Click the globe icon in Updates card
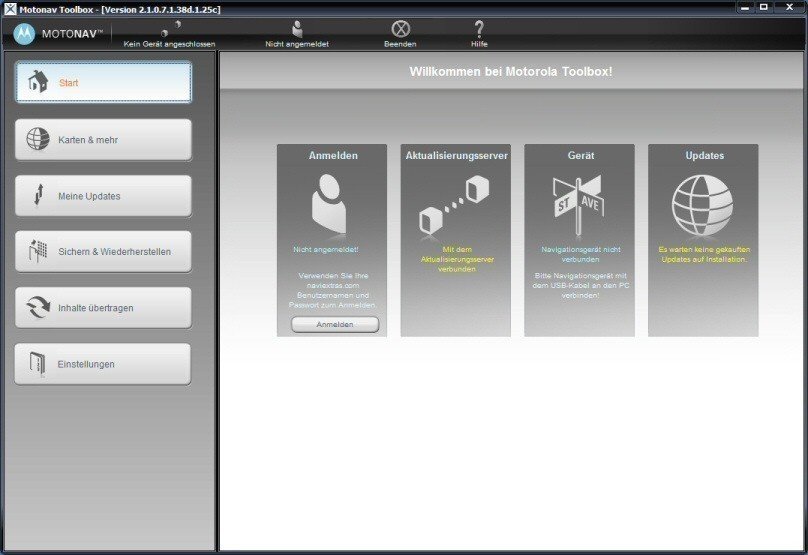This screenshot has width=808, height=555. tap(702, 205)
